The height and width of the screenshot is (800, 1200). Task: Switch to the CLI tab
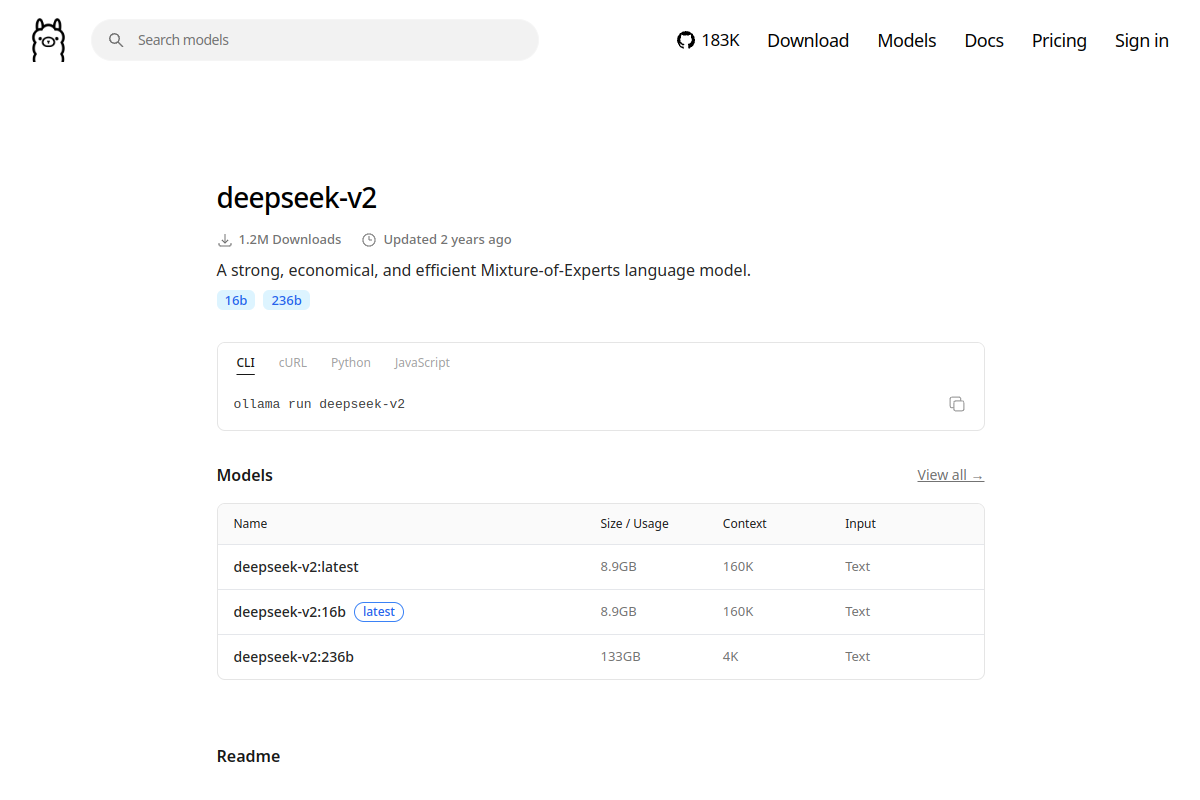coord(246,363)
